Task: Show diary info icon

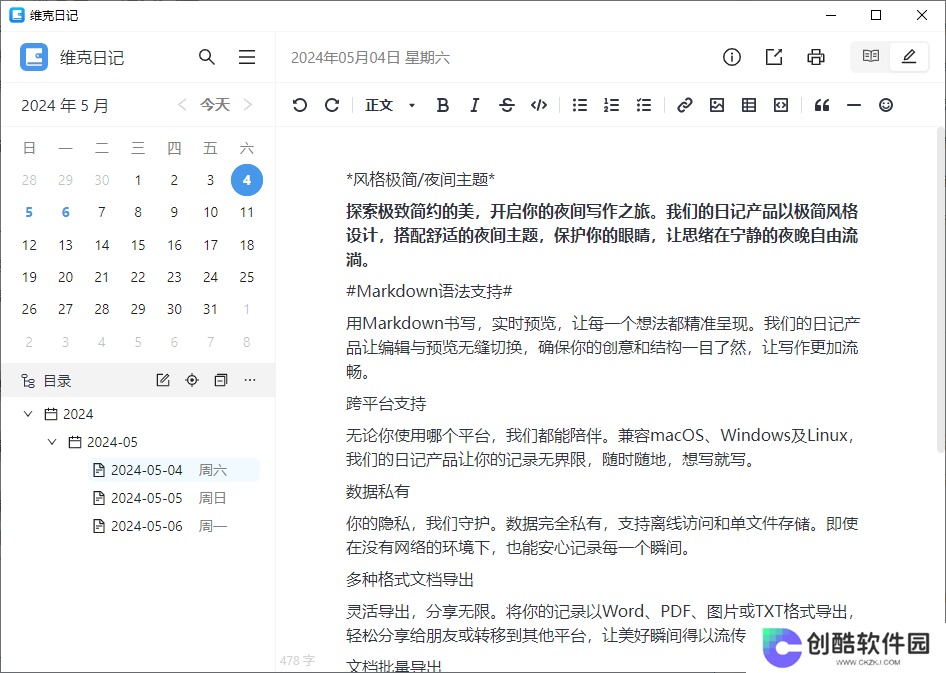Action: 732,57
